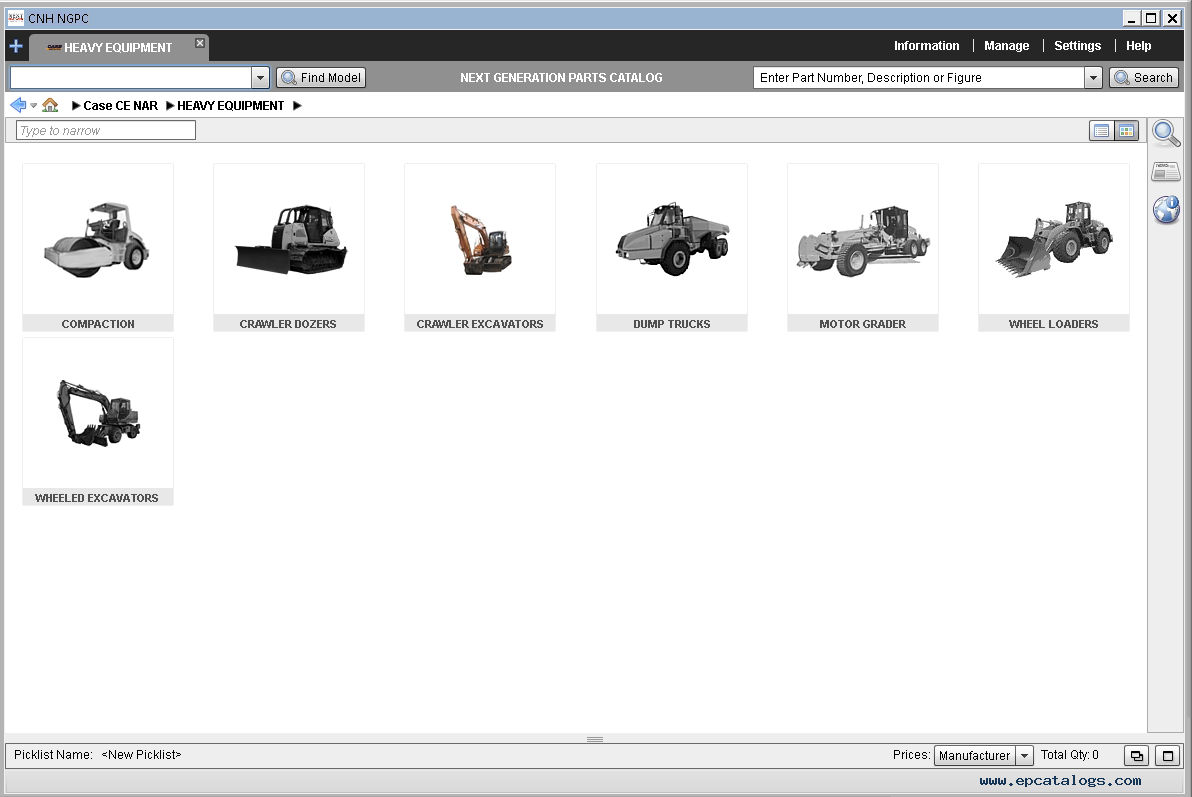Open the magnifier search side panel
Screen dimensions: 1192x797
(x=1166, y=133)
